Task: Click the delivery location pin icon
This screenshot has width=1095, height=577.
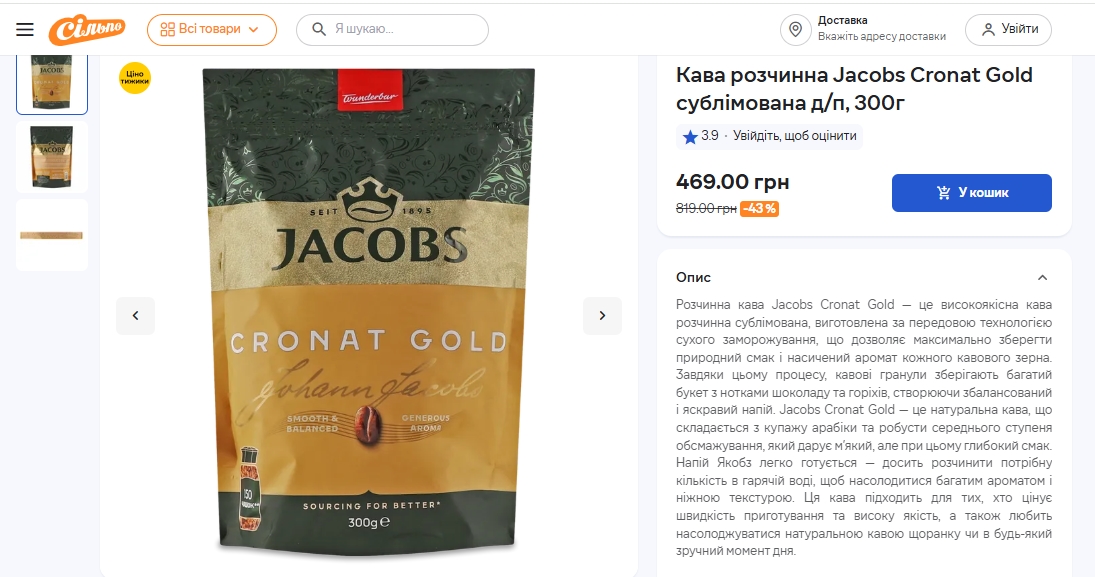Action: point(795,29)
